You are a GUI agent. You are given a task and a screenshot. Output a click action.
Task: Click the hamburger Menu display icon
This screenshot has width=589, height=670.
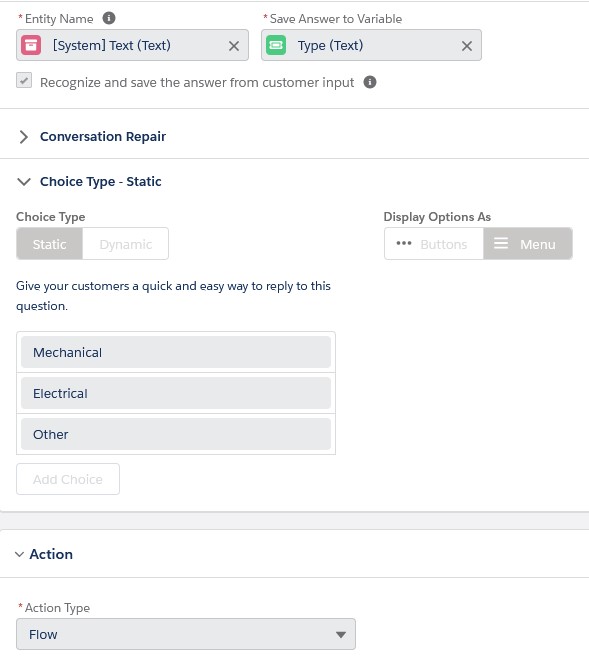[501, 244]
